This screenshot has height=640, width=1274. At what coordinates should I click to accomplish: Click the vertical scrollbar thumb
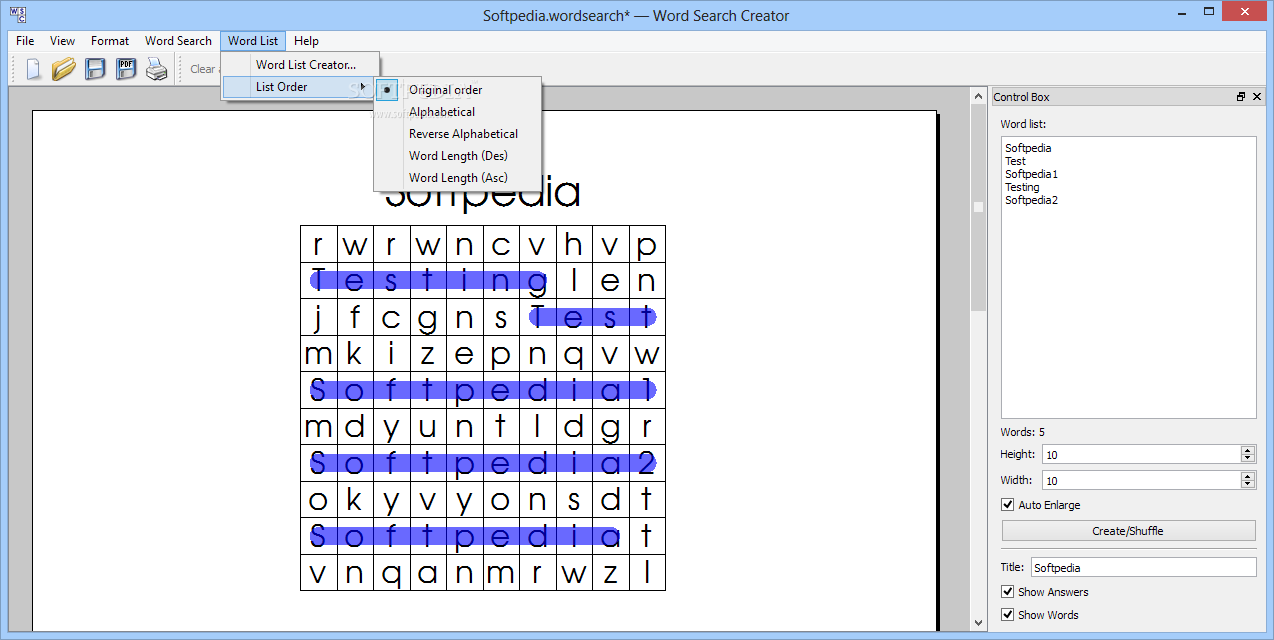click(979, 208)
